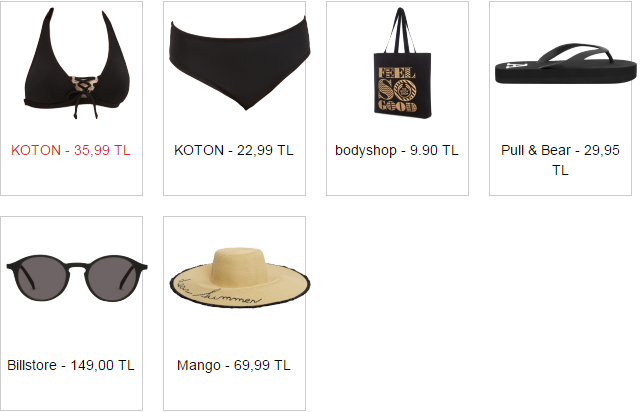Screen dimensions: 643x412
Task: Open the Mango - 69,99 TL link
Action: (x=234, y=365)
